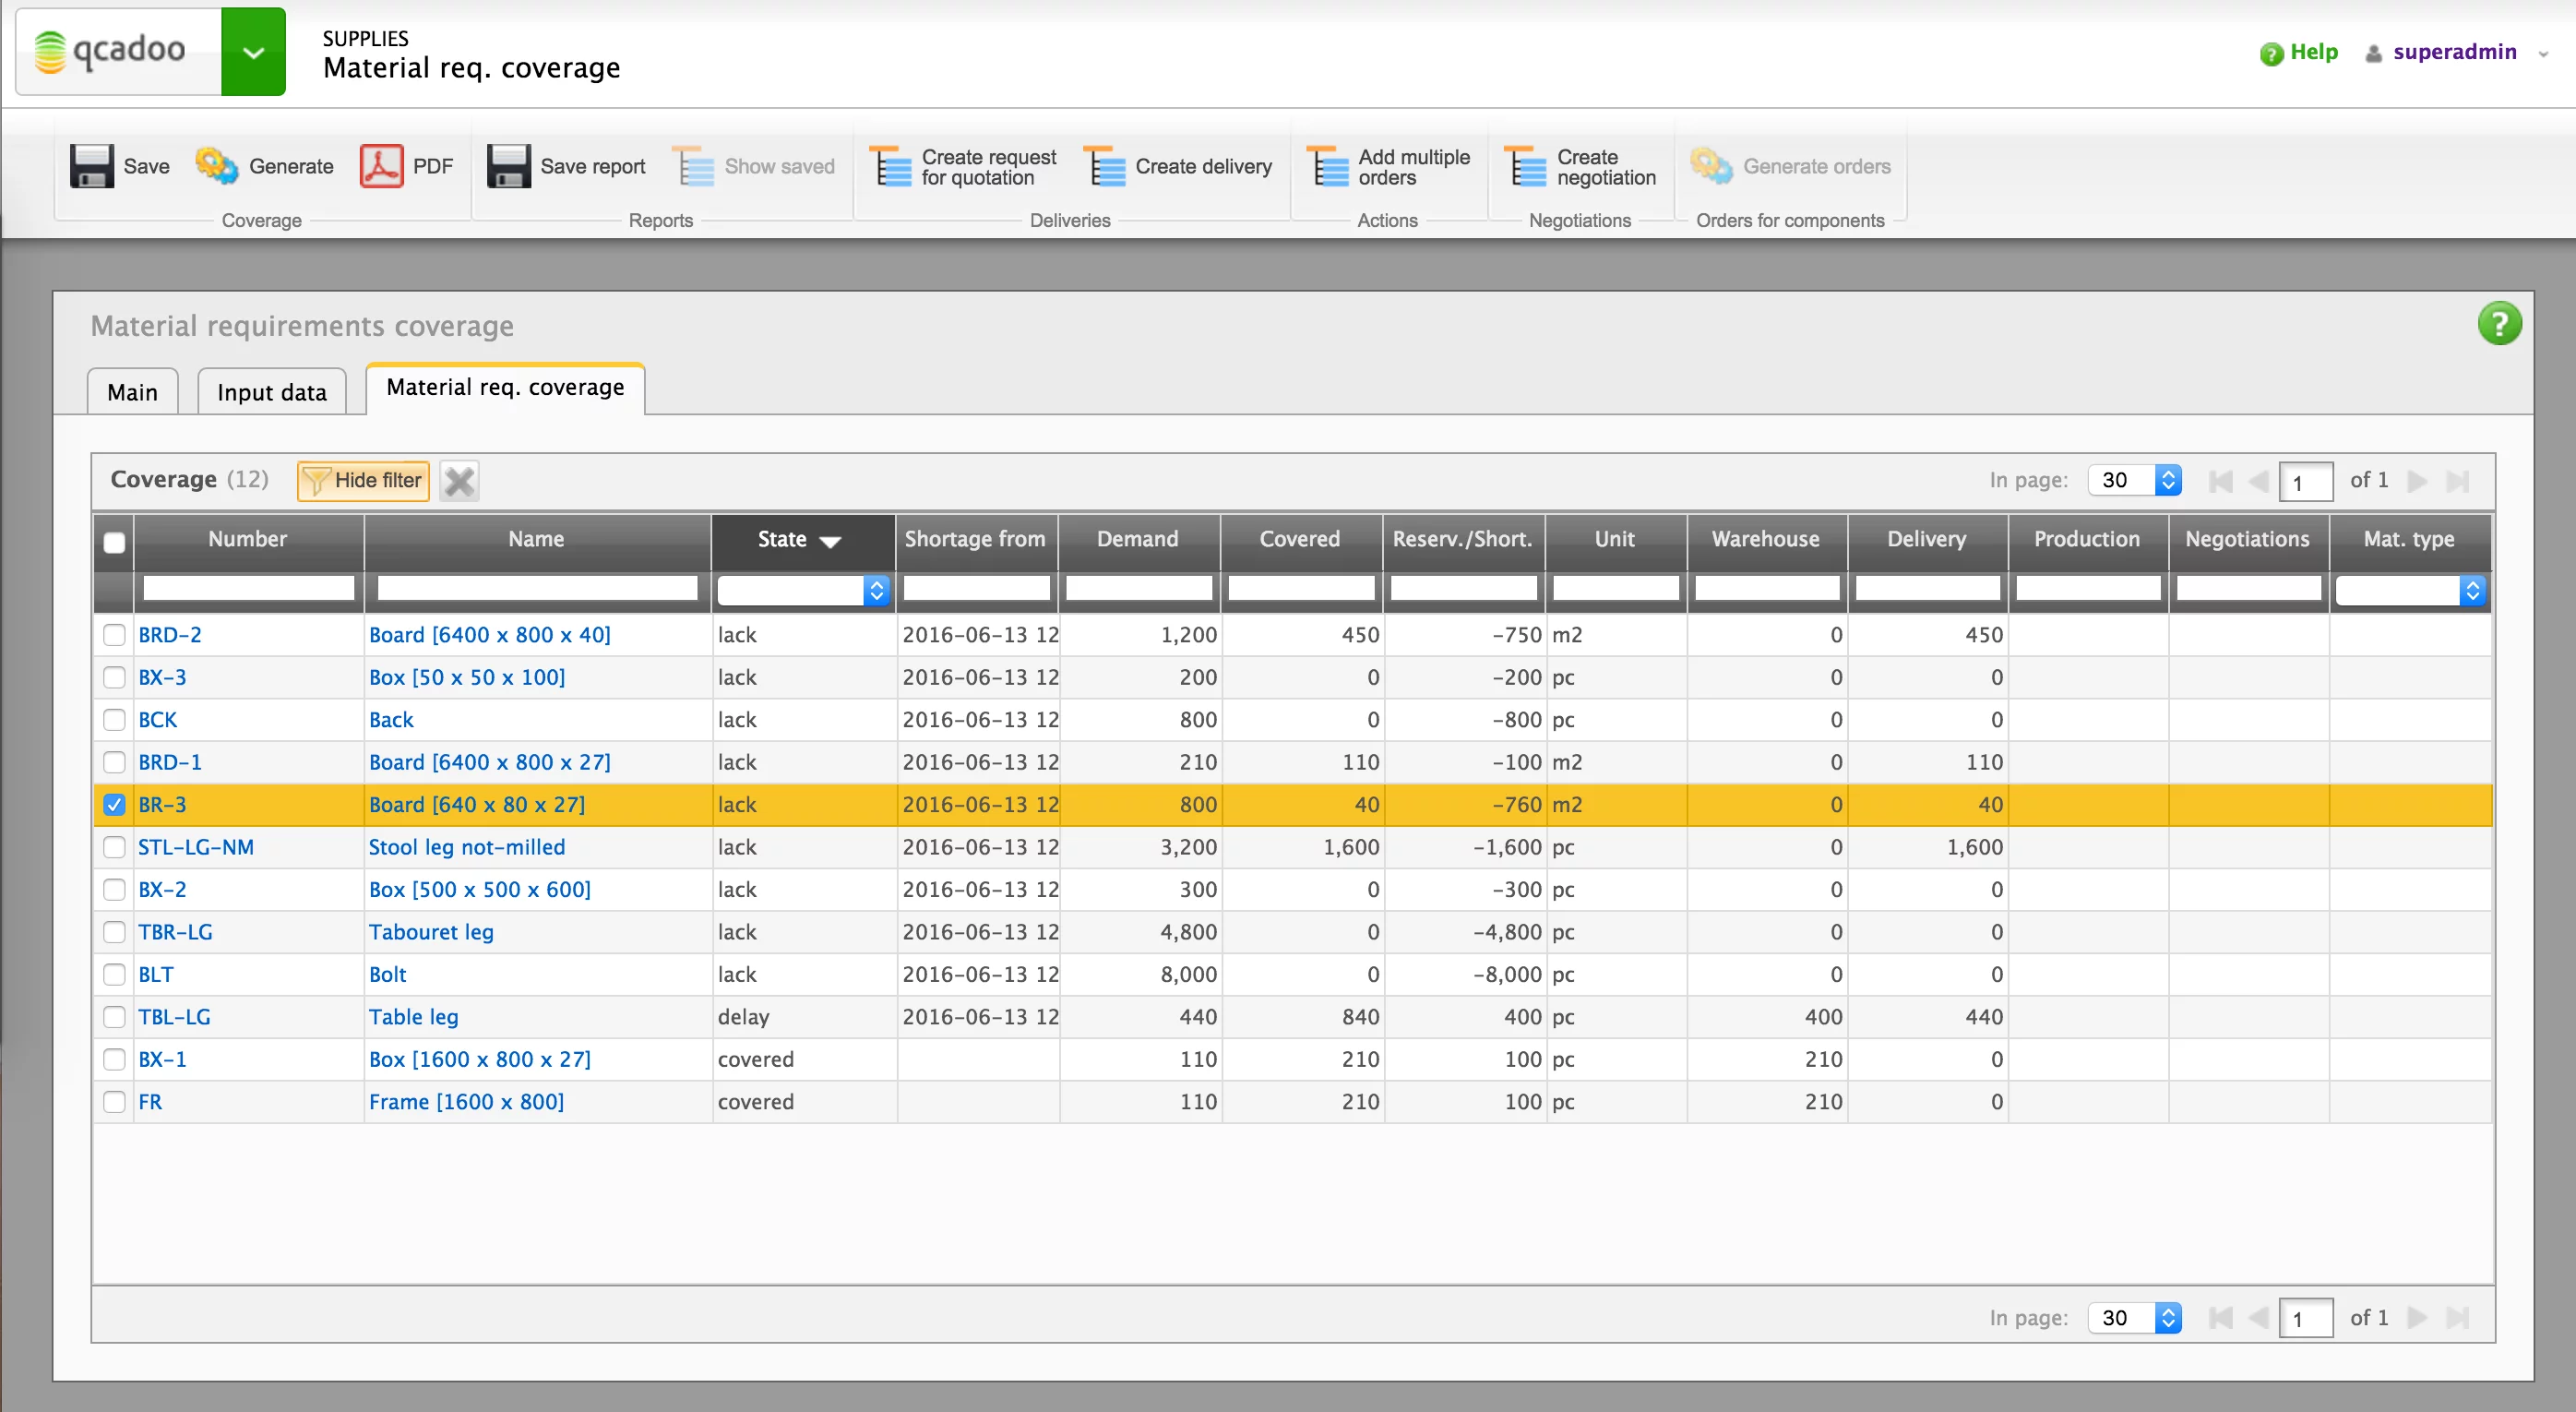Open the bottom In page size dropdown

click(2134, 1318)
